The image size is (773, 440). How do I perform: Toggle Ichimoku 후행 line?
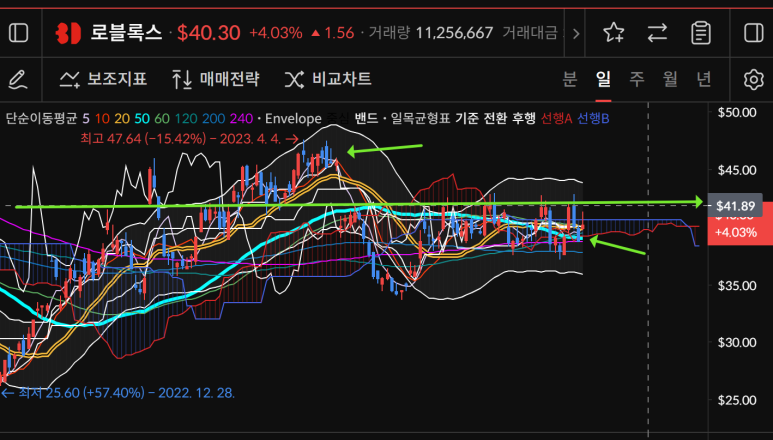pyautogui.click(x=523, y=118)
